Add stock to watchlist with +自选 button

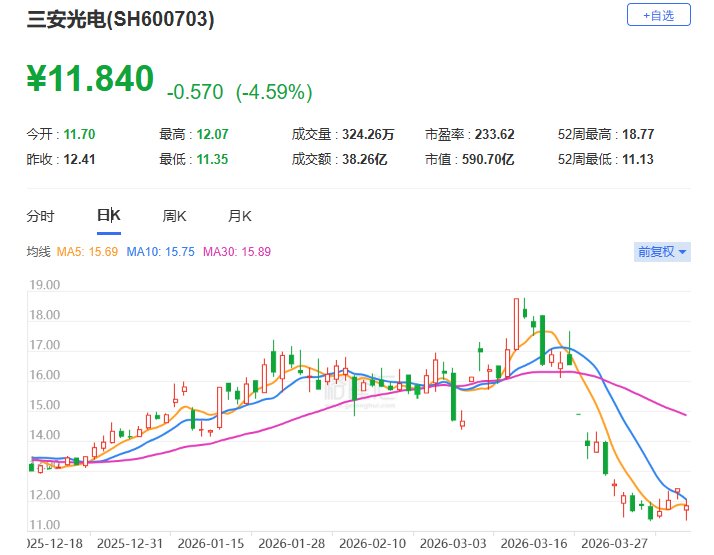(x=658, y=15)
